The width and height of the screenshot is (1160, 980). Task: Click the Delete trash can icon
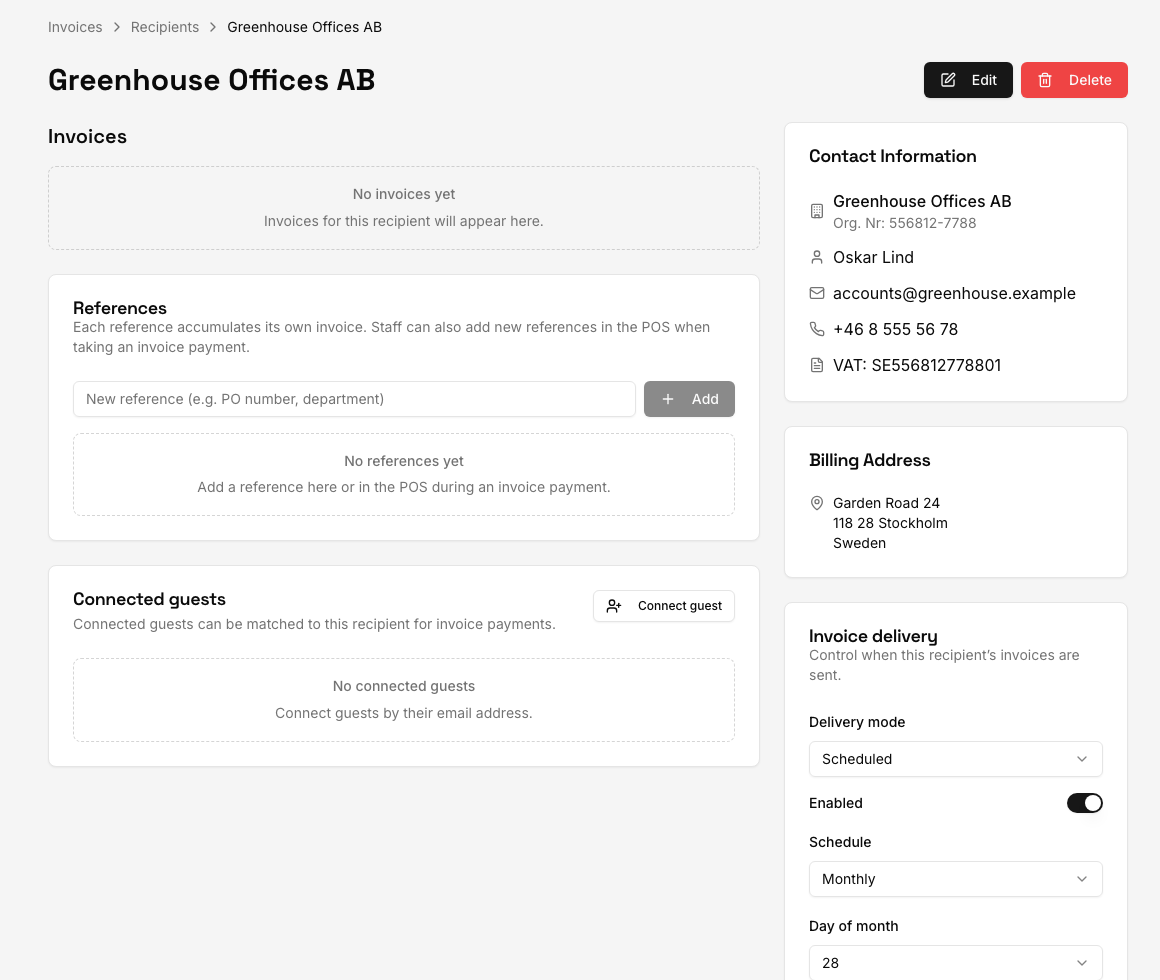click(x=1045, y=80)
